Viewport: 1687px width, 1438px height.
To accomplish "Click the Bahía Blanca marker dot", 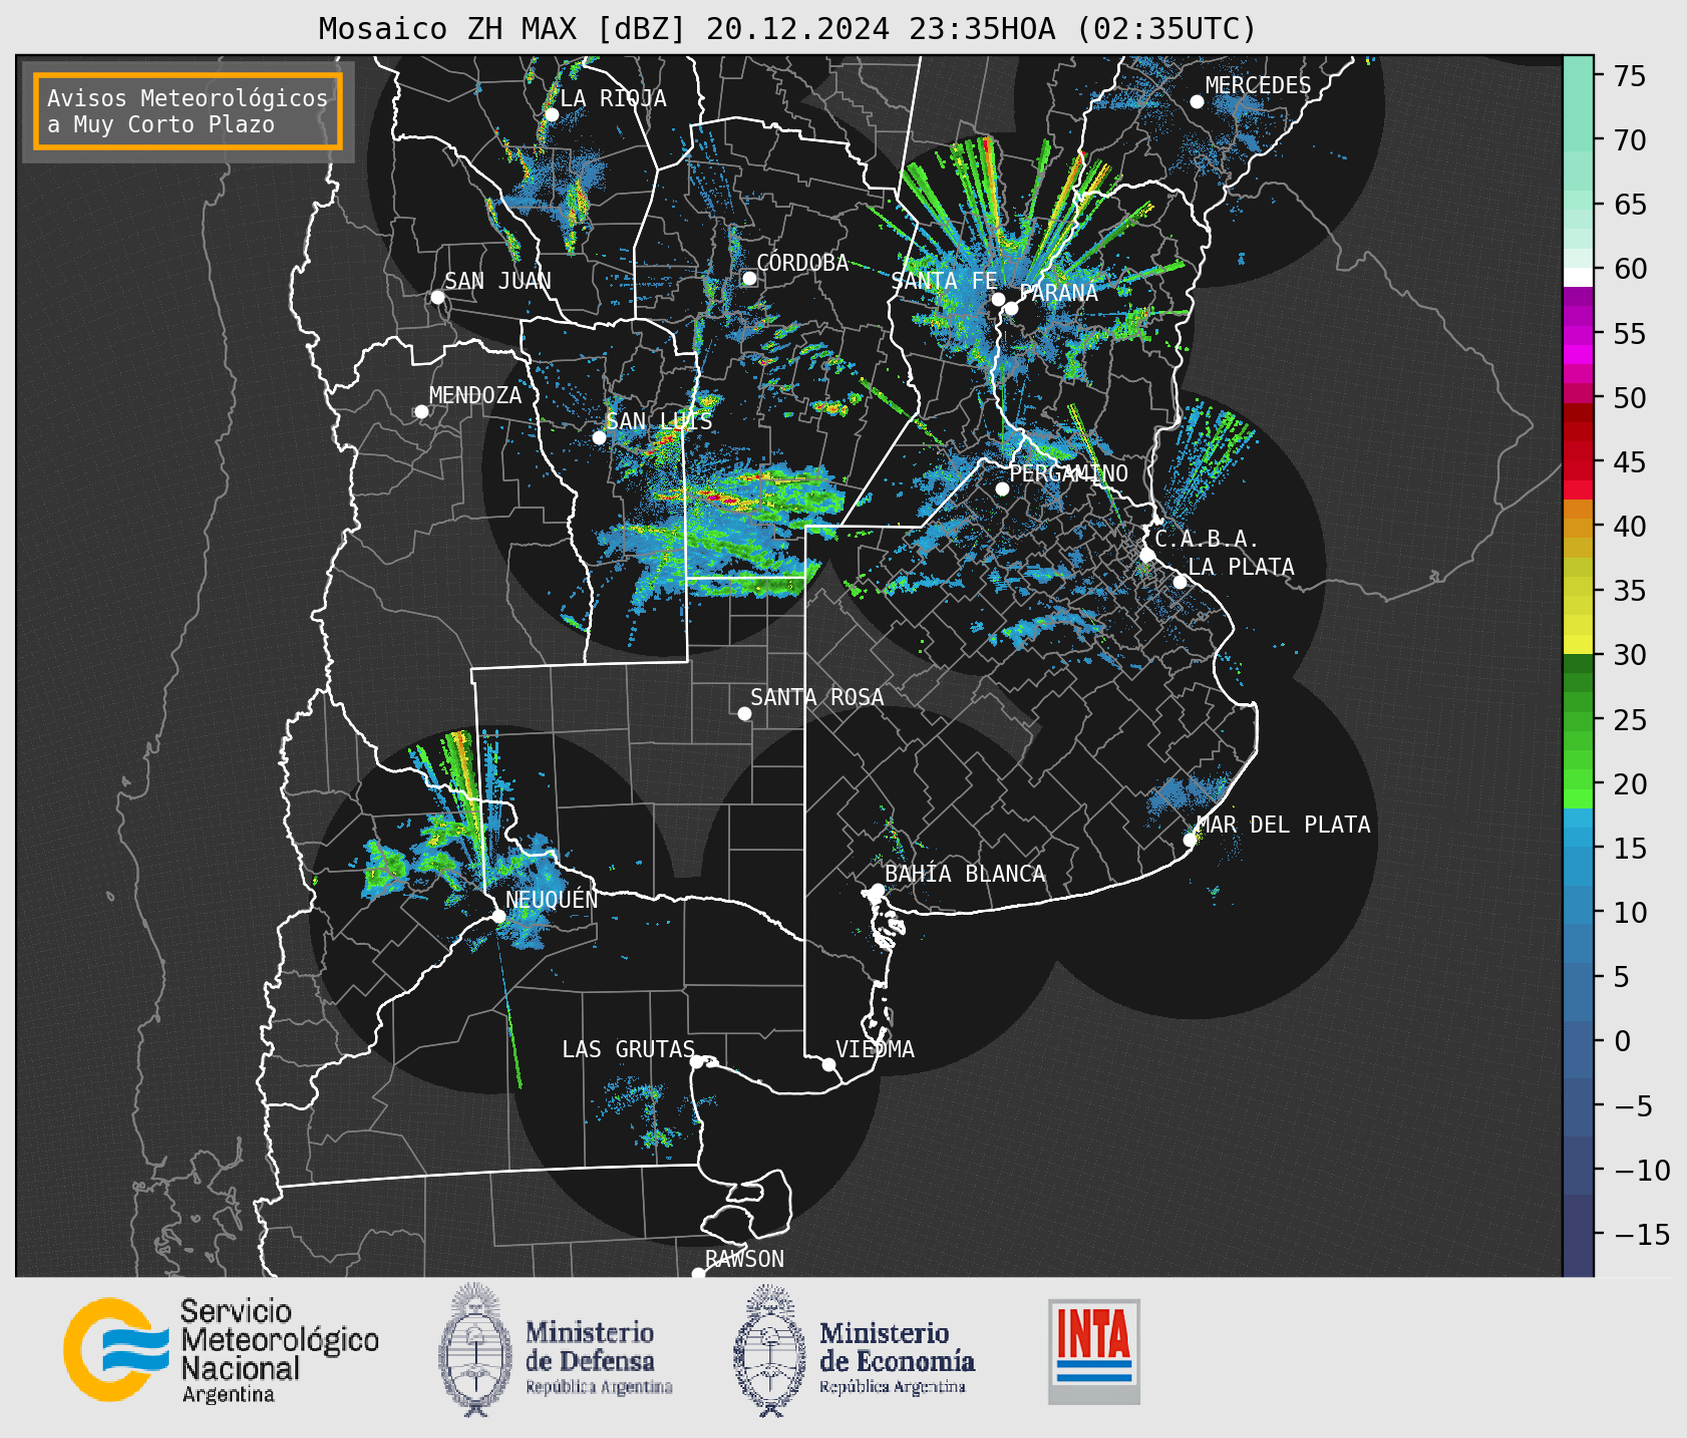I will point(877,890).
